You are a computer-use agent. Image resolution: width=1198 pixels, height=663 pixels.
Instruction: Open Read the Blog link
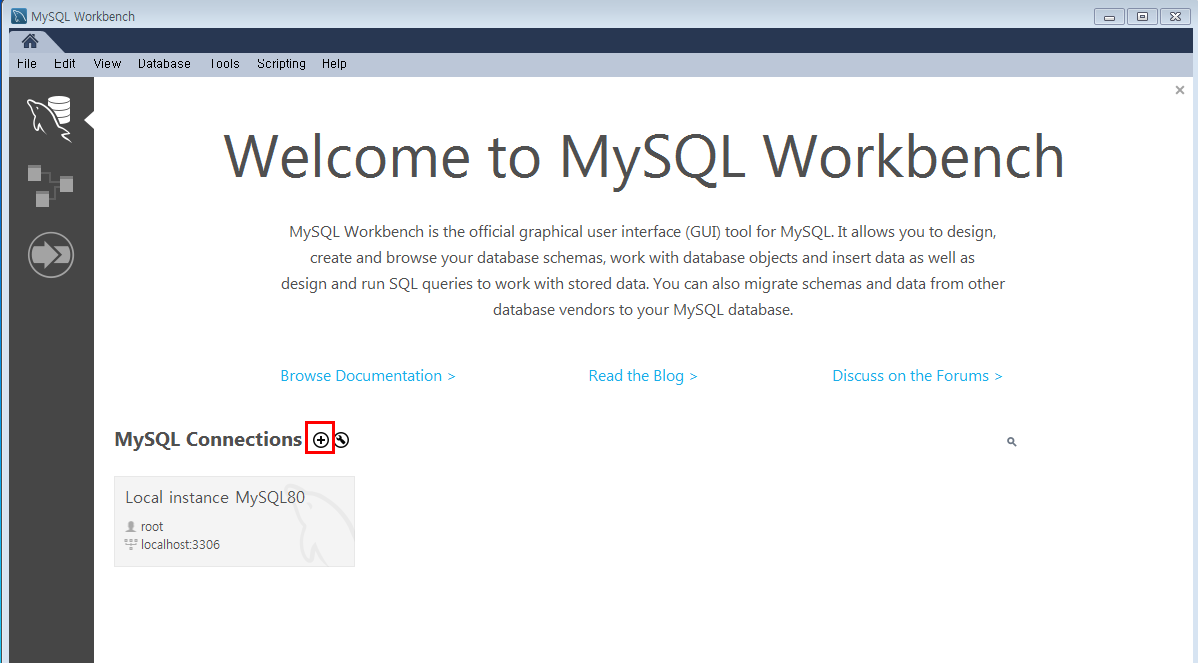click(x=643, y=376)
